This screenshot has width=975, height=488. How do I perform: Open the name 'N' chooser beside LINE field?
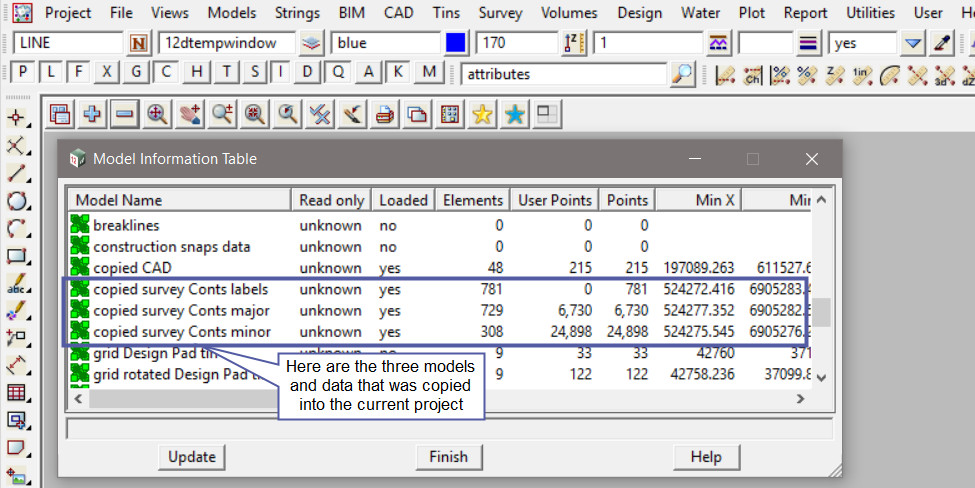click(138, 43)
